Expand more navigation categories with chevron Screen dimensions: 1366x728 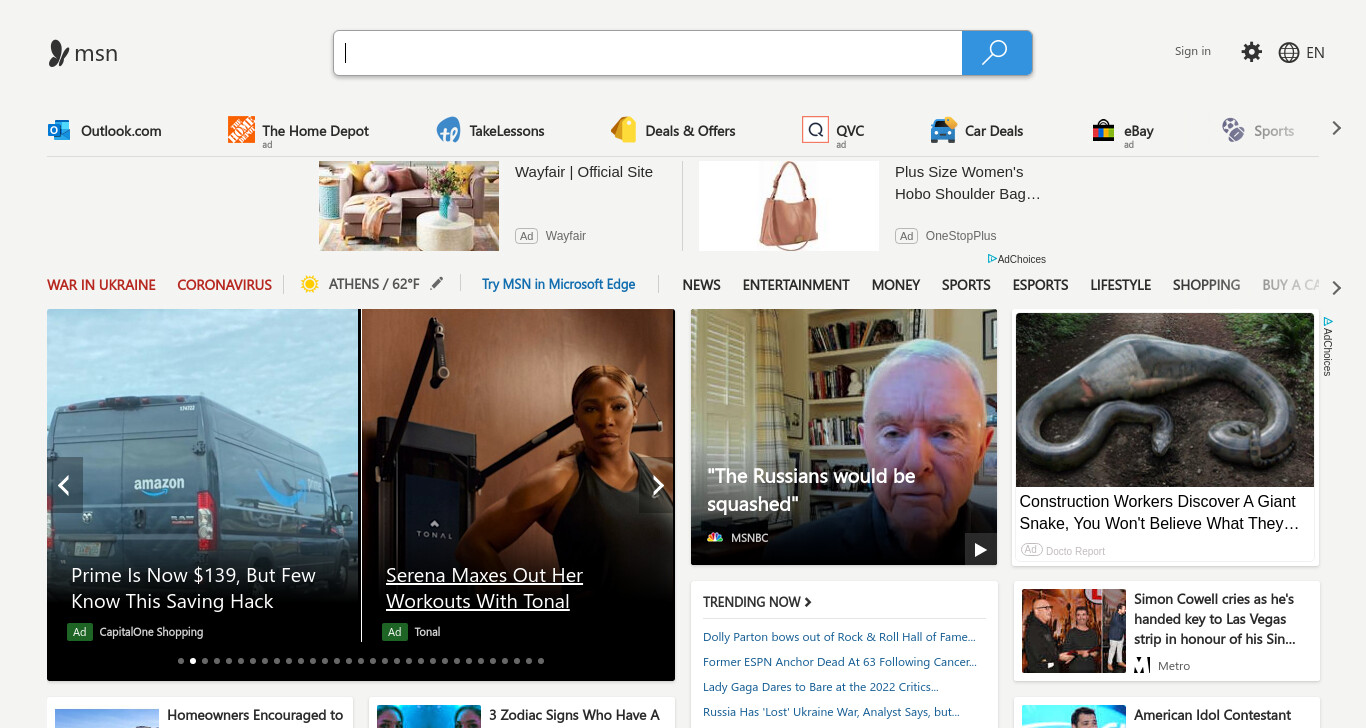(1336, 288)
